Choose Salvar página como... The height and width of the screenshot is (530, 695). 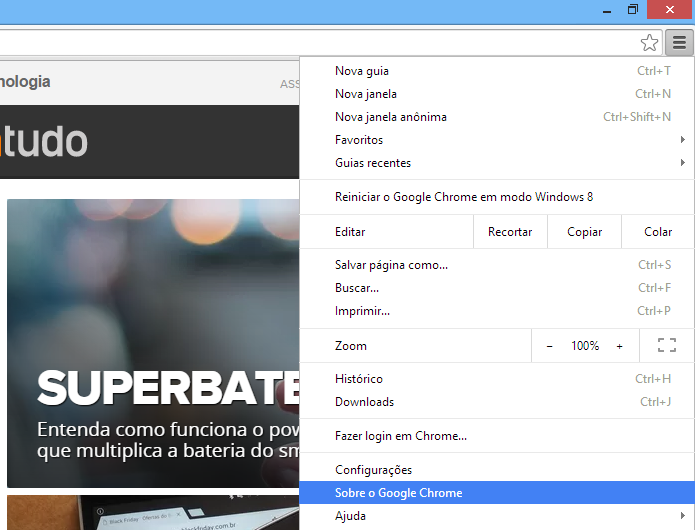[497, 265]
